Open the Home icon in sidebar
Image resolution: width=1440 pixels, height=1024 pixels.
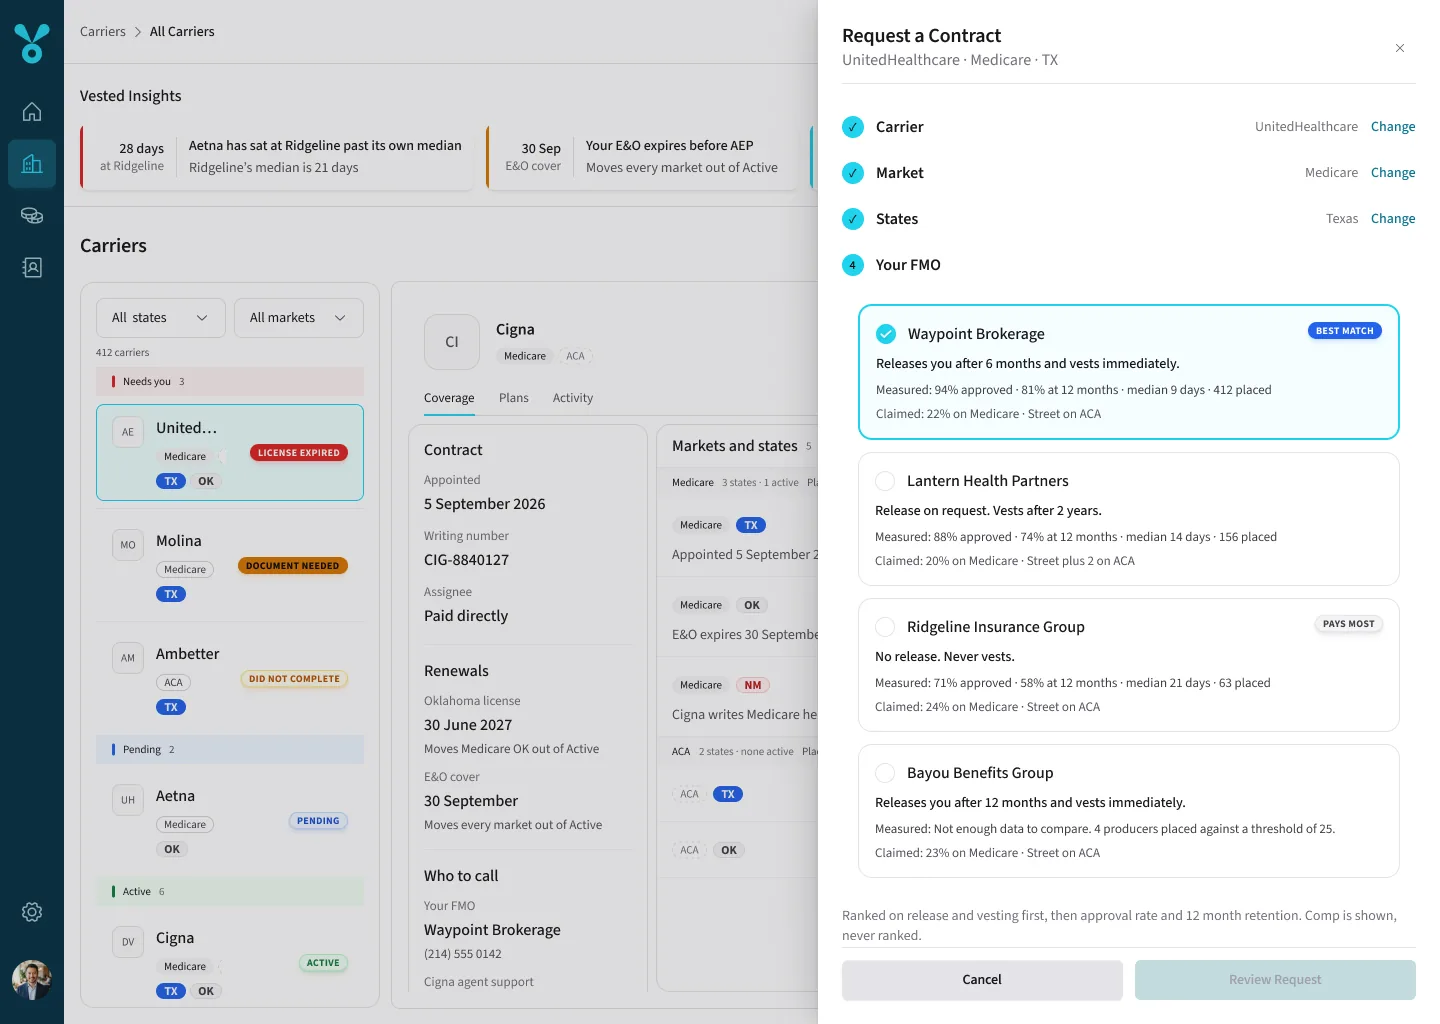pos(32,112)
